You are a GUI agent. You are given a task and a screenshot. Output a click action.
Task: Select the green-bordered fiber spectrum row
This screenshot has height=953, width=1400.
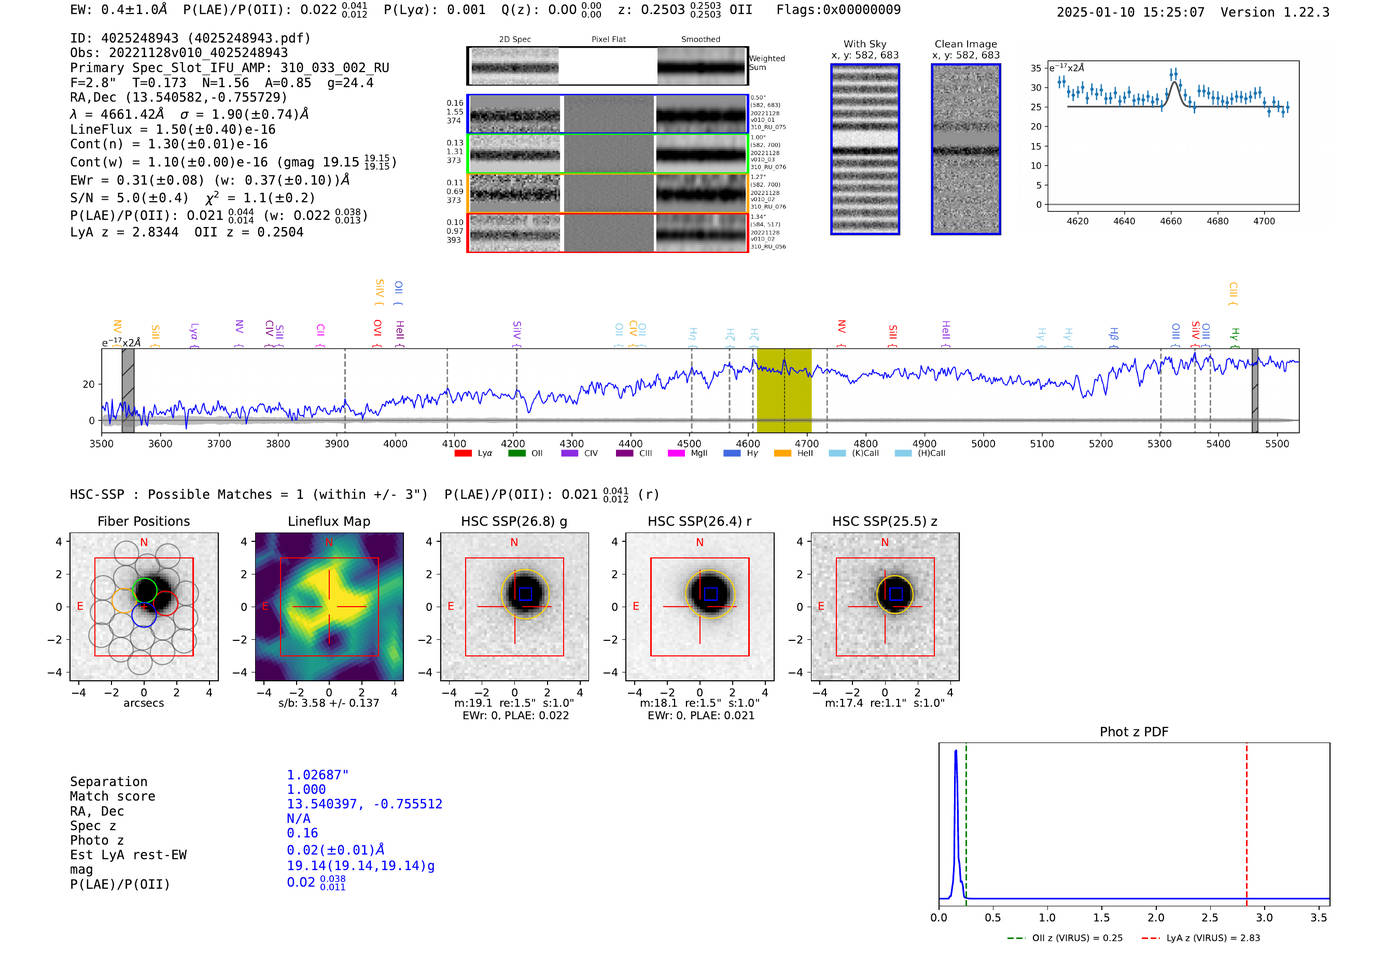coord(607,154)
